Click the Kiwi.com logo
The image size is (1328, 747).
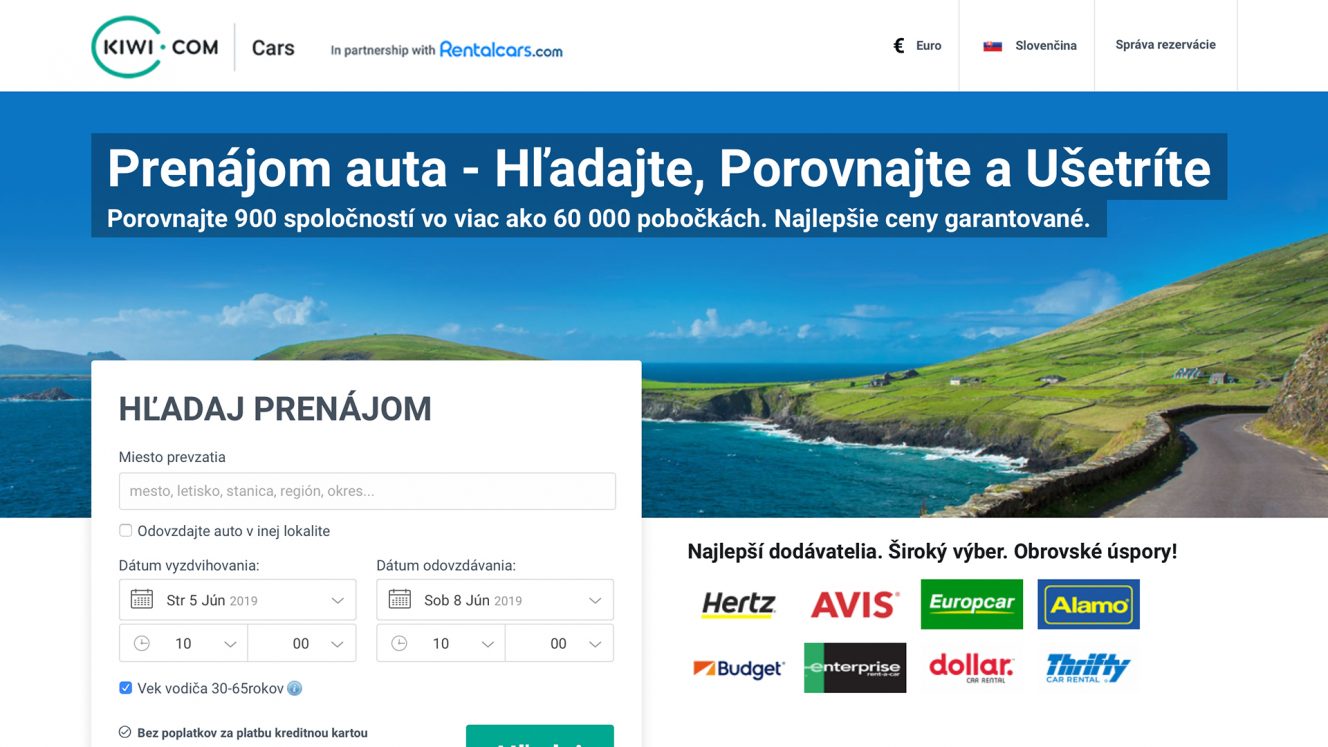[x=155, y=47]
